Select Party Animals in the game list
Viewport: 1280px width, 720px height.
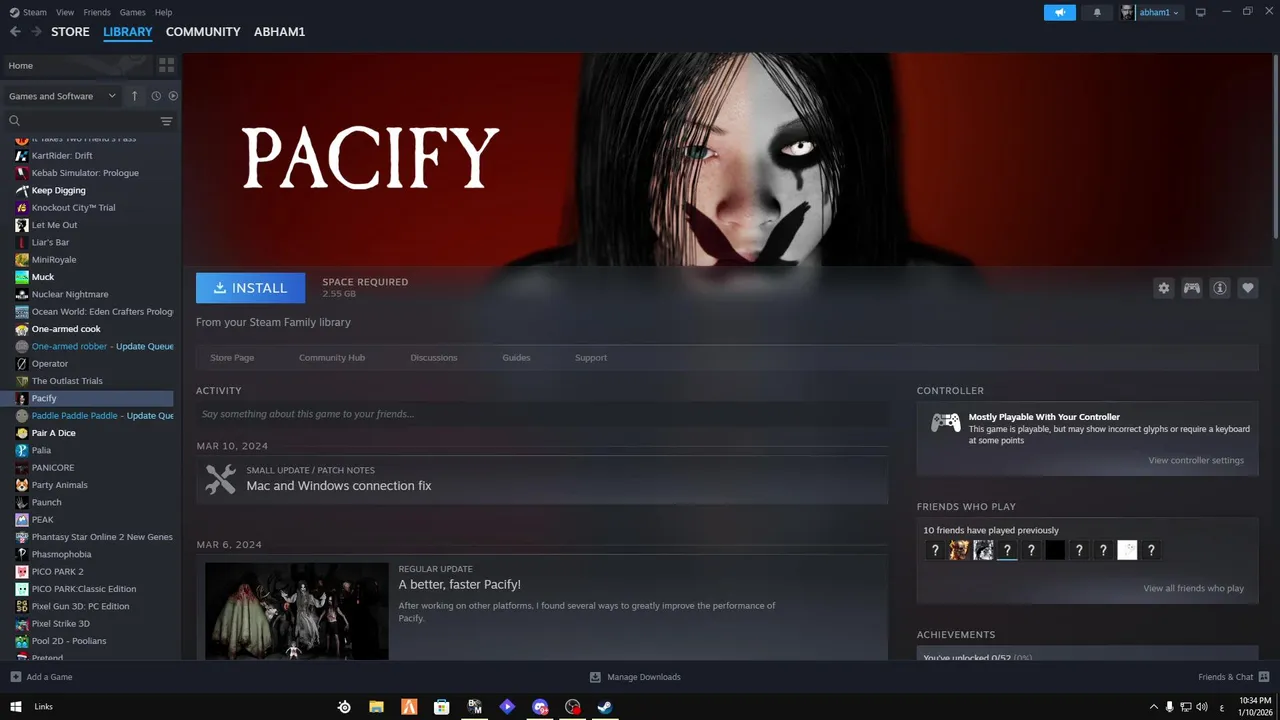59,485
